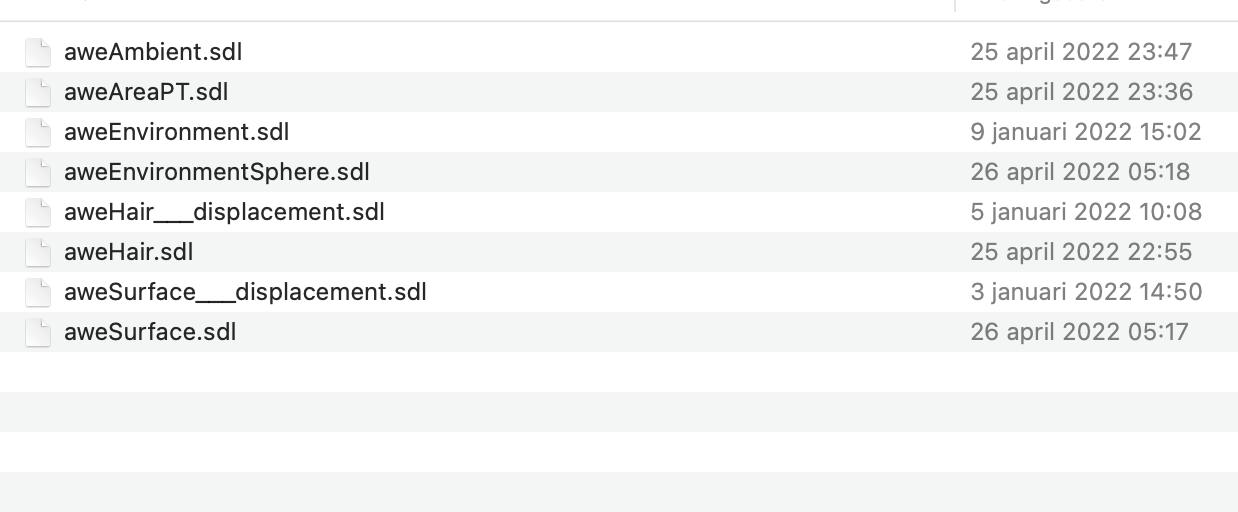The image size is (1238, 512).
Task: Select the aweSurface.sdl filename
Action: [150, 332]
